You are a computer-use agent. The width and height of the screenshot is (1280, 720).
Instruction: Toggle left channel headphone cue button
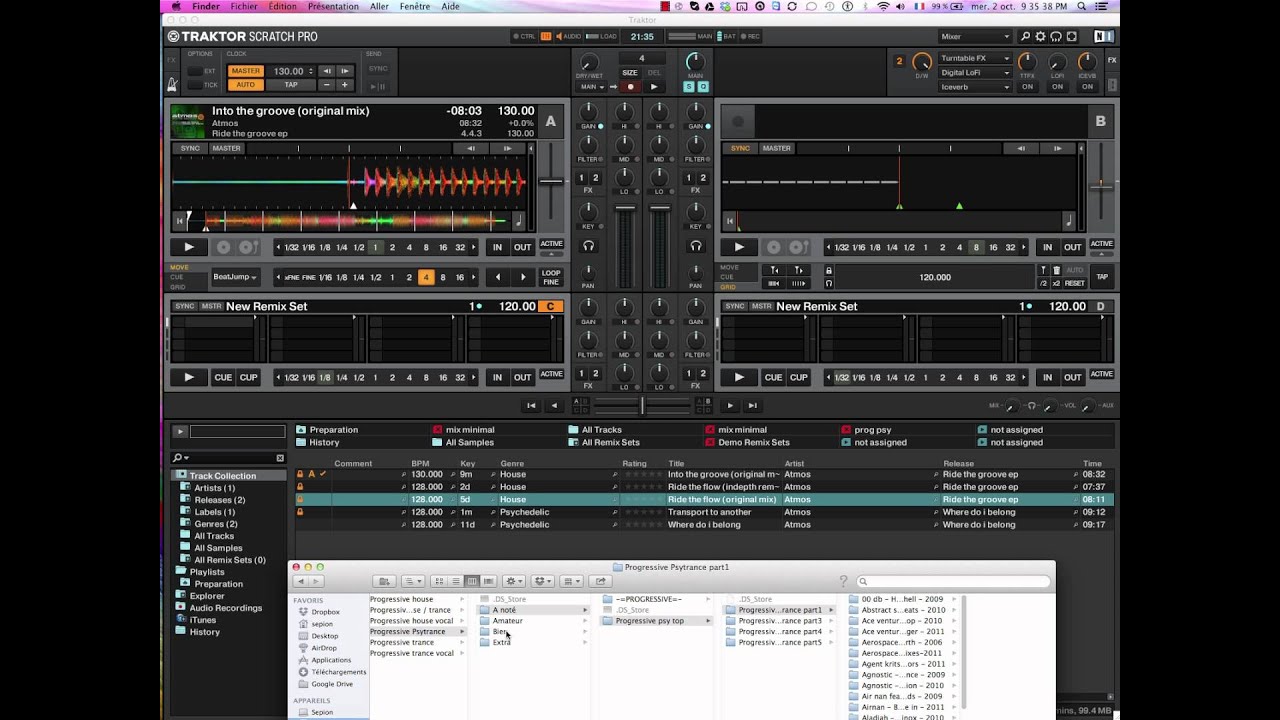588,246
